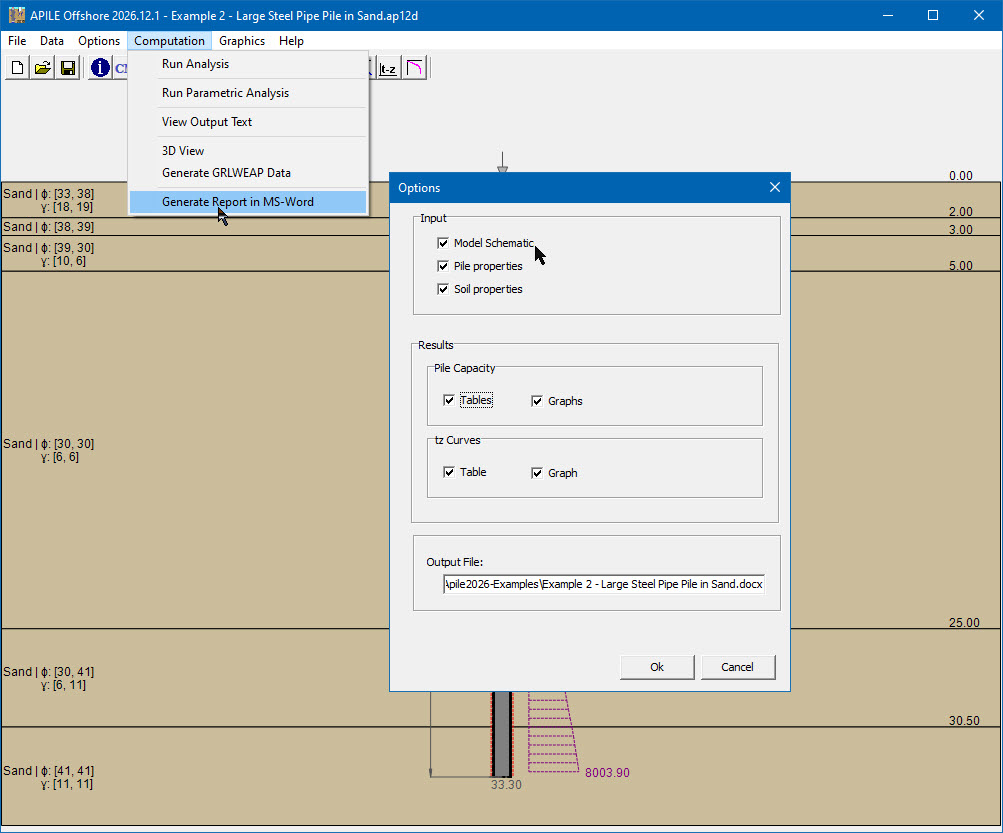Viewport: 1003px width, 833px height.
Task: Click the 3.00 depth marker
Action: point(961,229)
